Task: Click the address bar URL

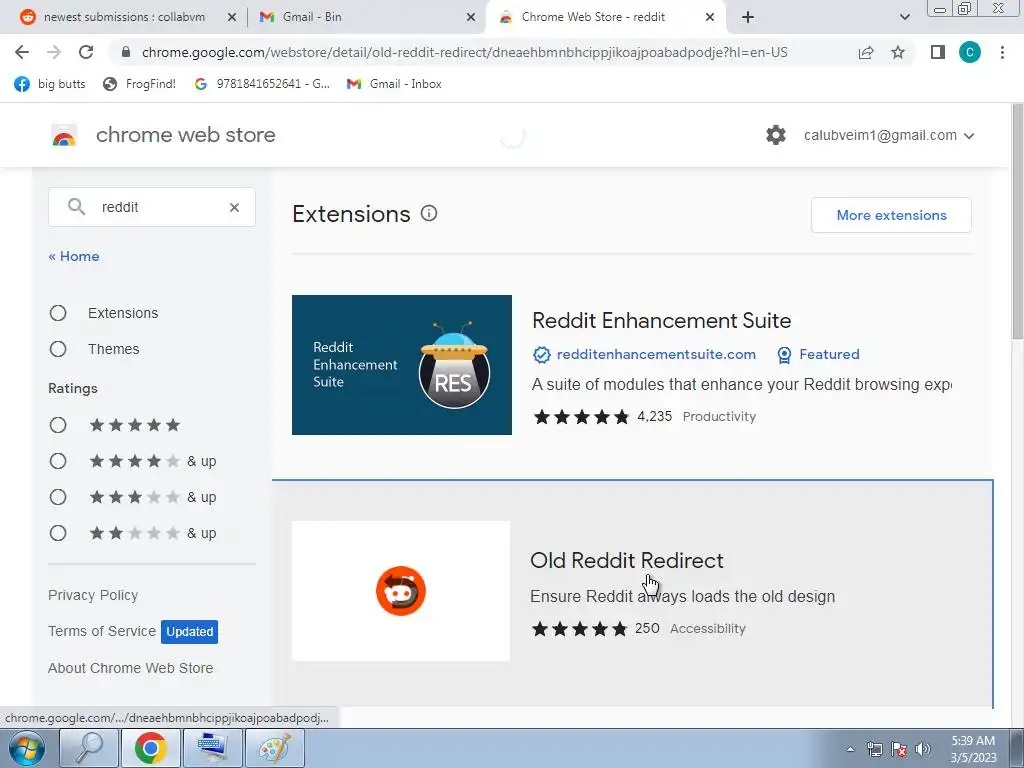Action: point(464,52)
